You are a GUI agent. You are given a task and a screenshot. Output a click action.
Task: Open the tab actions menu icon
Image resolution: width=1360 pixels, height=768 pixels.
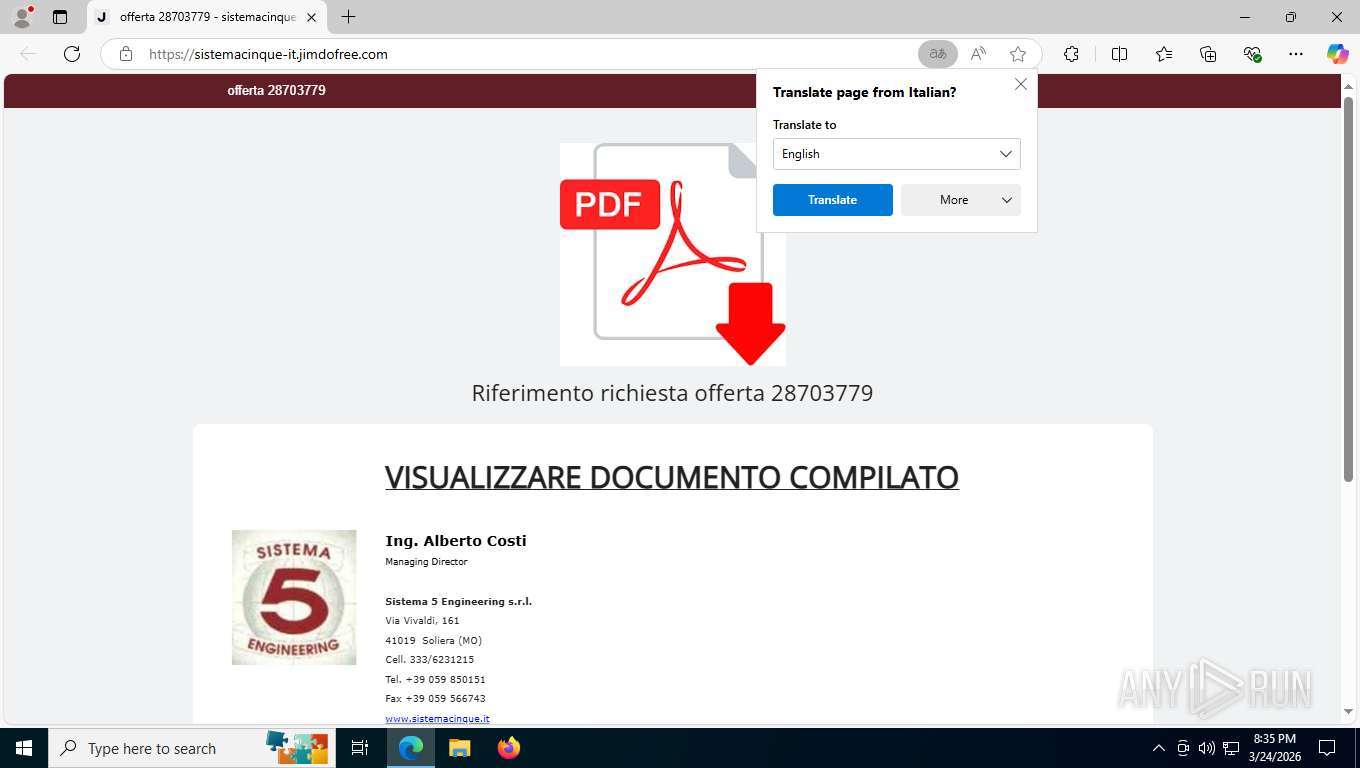pos(60,17)
